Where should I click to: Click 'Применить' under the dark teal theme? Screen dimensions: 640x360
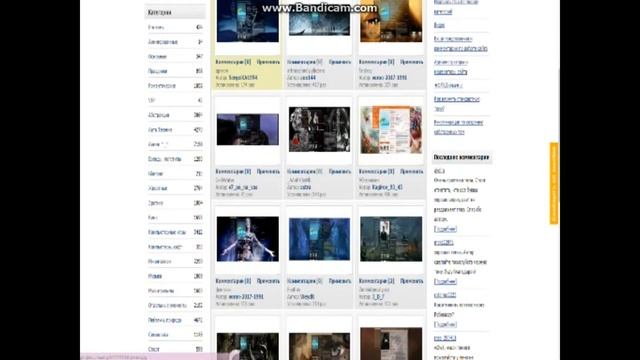(x=411, y=281)
